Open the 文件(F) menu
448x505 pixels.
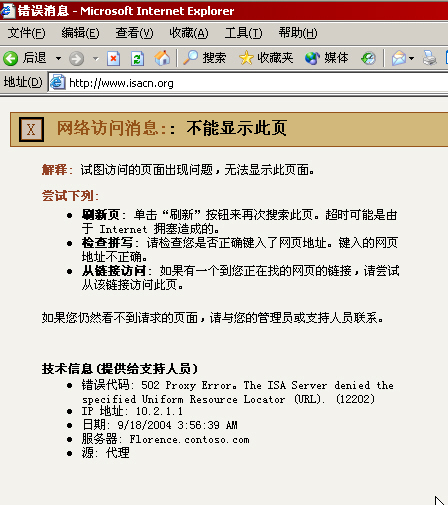26,33
